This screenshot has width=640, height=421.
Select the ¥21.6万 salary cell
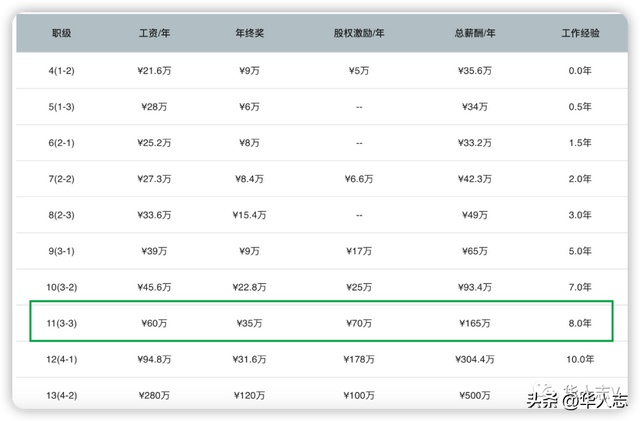[x=154, y=71]
